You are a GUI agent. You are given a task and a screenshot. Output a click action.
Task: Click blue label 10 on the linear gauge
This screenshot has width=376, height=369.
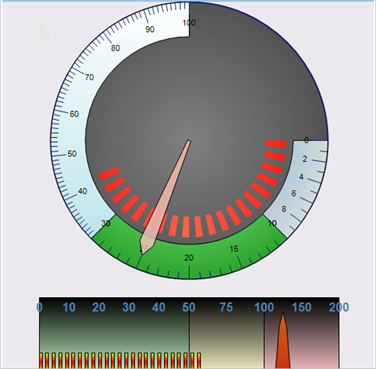[x=69, y=307]
